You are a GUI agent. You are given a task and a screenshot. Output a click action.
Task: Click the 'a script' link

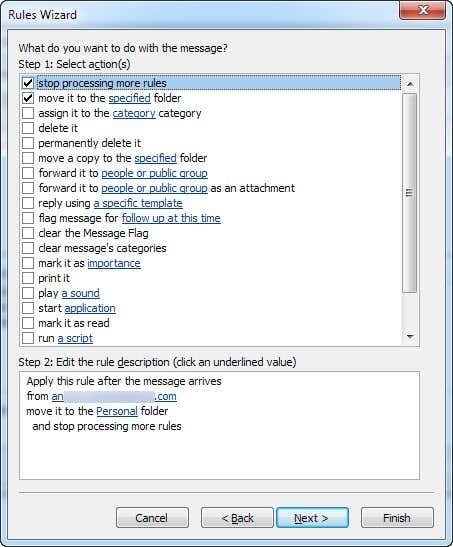point(75,338)
